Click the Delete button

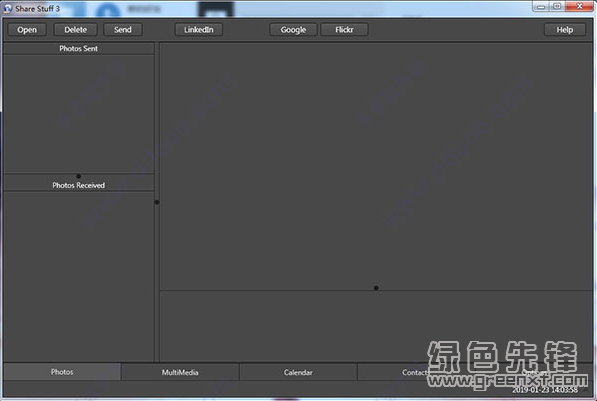(x=75, y=30)
